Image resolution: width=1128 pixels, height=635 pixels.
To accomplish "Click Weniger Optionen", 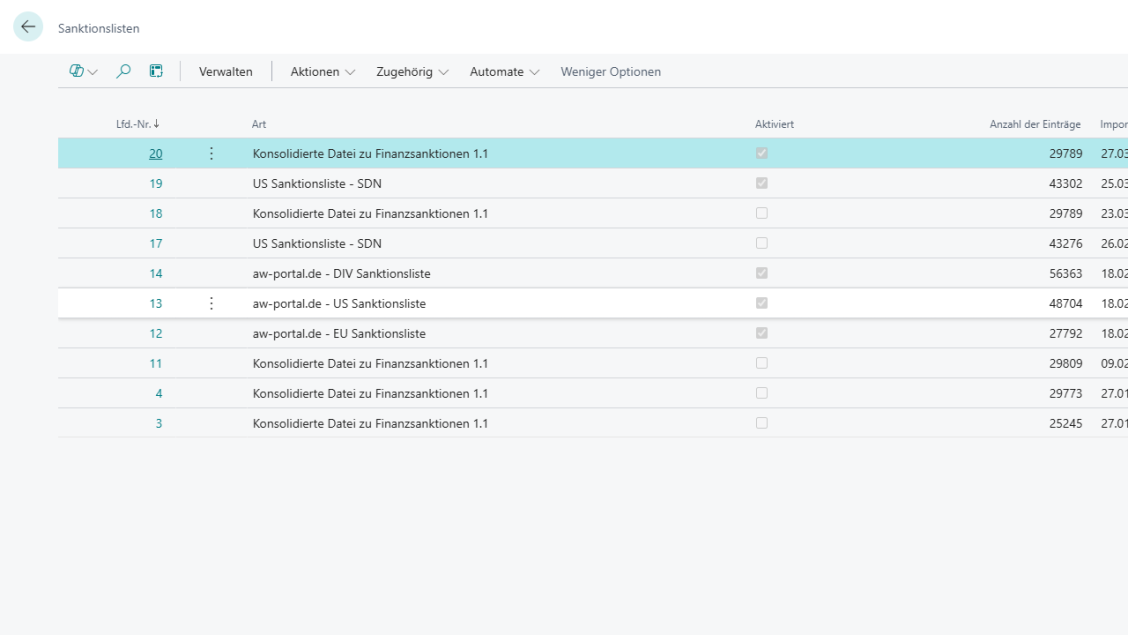I will [610, 72].
